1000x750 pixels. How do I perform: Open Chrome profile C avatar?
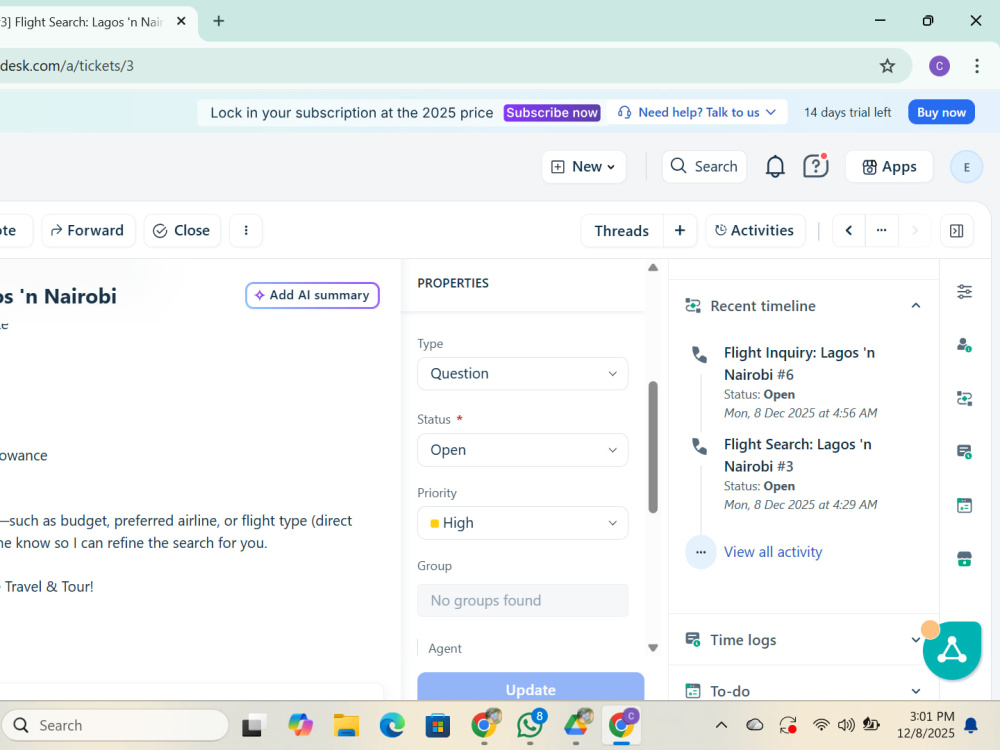939,66
